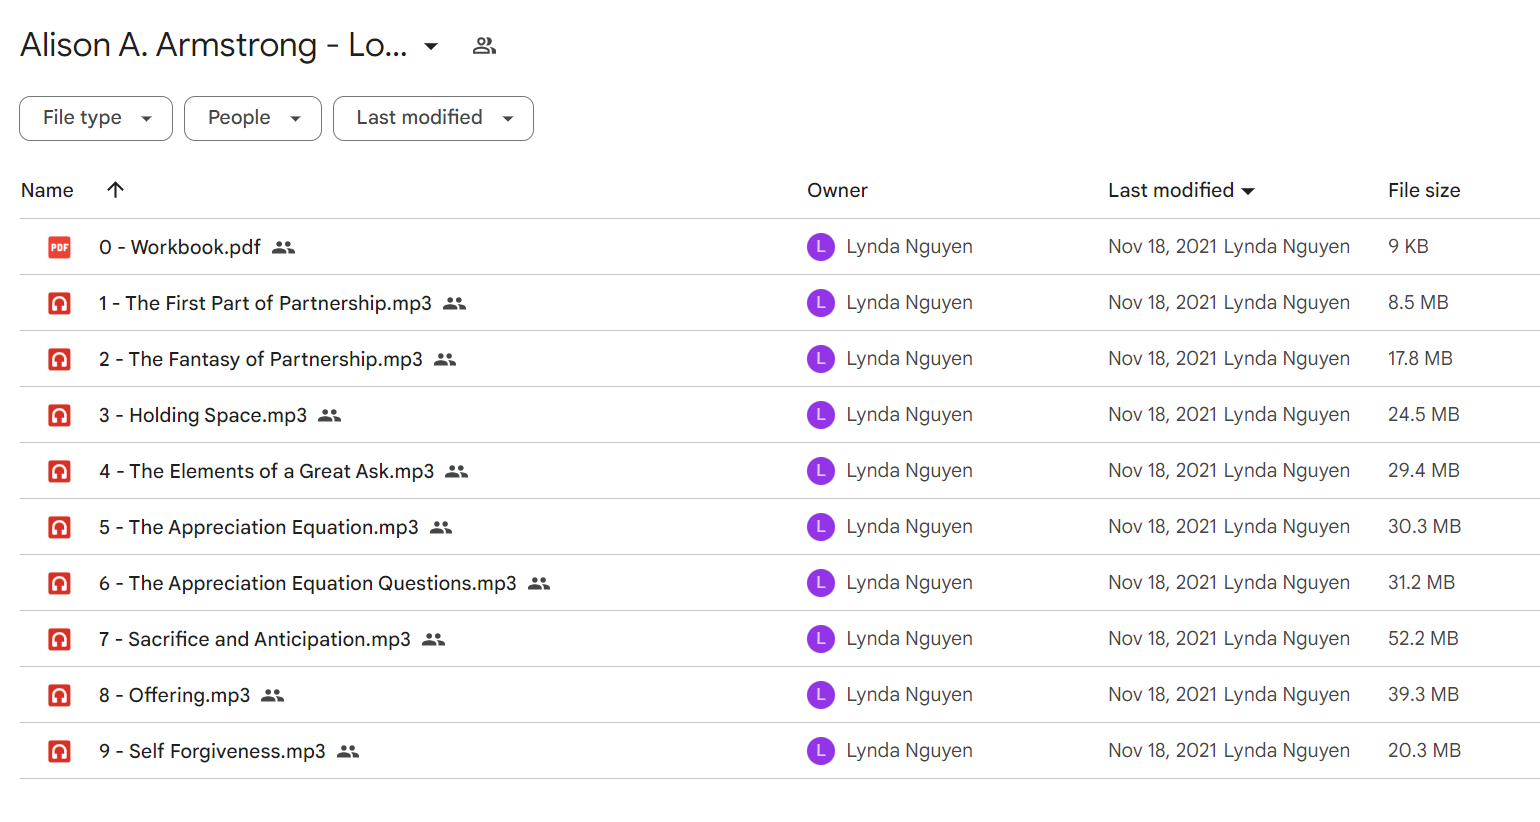The image size is (1540, 822).
Task: Click the shared folder people icon in header
Action: point(484,46)
